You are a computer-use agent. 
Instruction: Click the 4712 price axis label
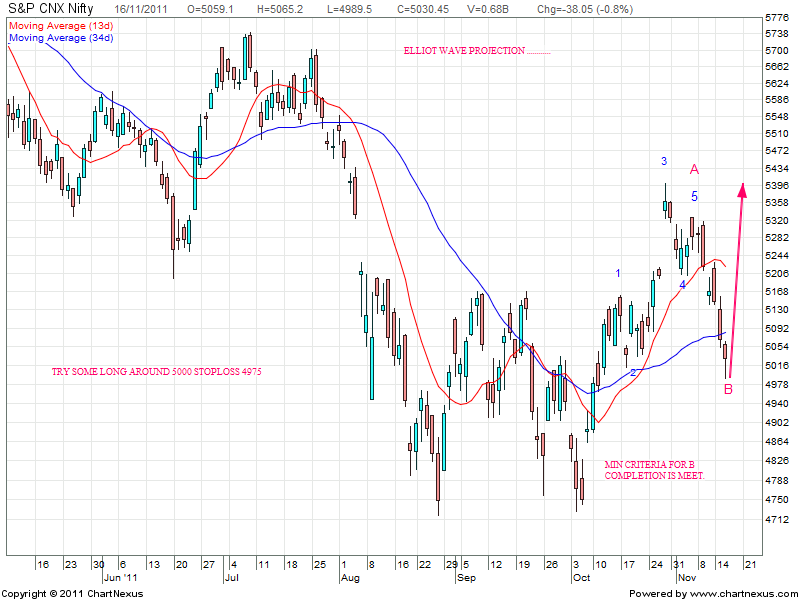click(x=777, y=519)
